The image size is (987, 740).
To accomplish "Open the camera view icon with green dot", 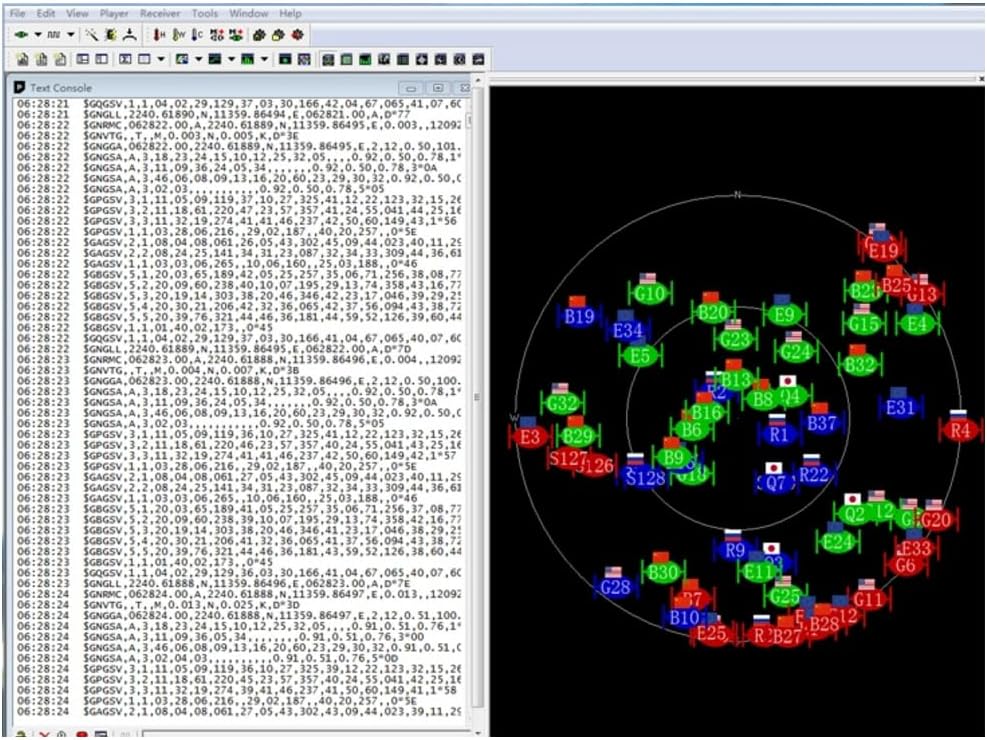I will (285, 60).
